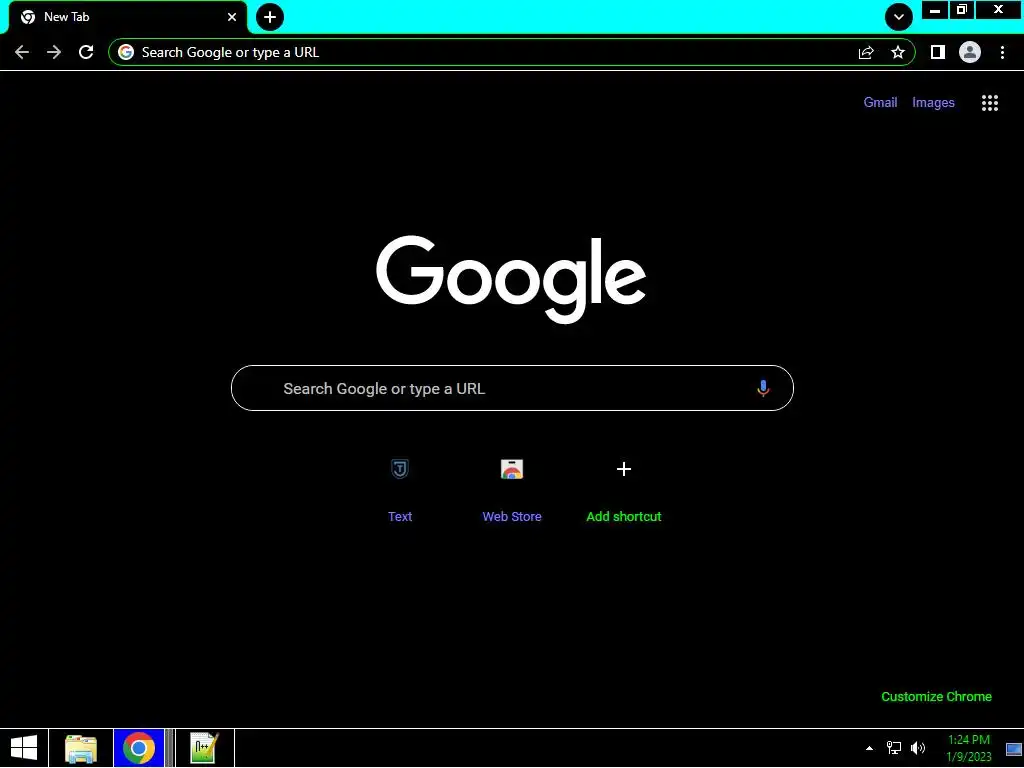Share this page using the share icon
Viewport: 1024px width, 768px height.
click(866, 52)
